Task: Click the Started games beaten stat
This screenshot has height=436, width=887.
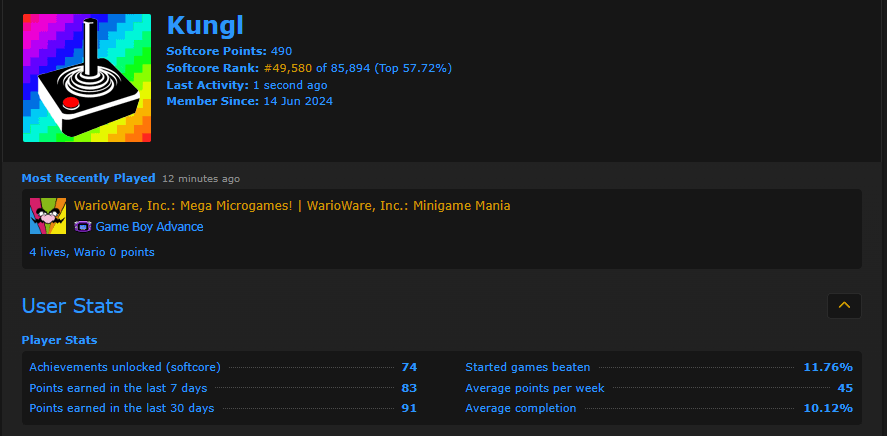Action: 528,367
